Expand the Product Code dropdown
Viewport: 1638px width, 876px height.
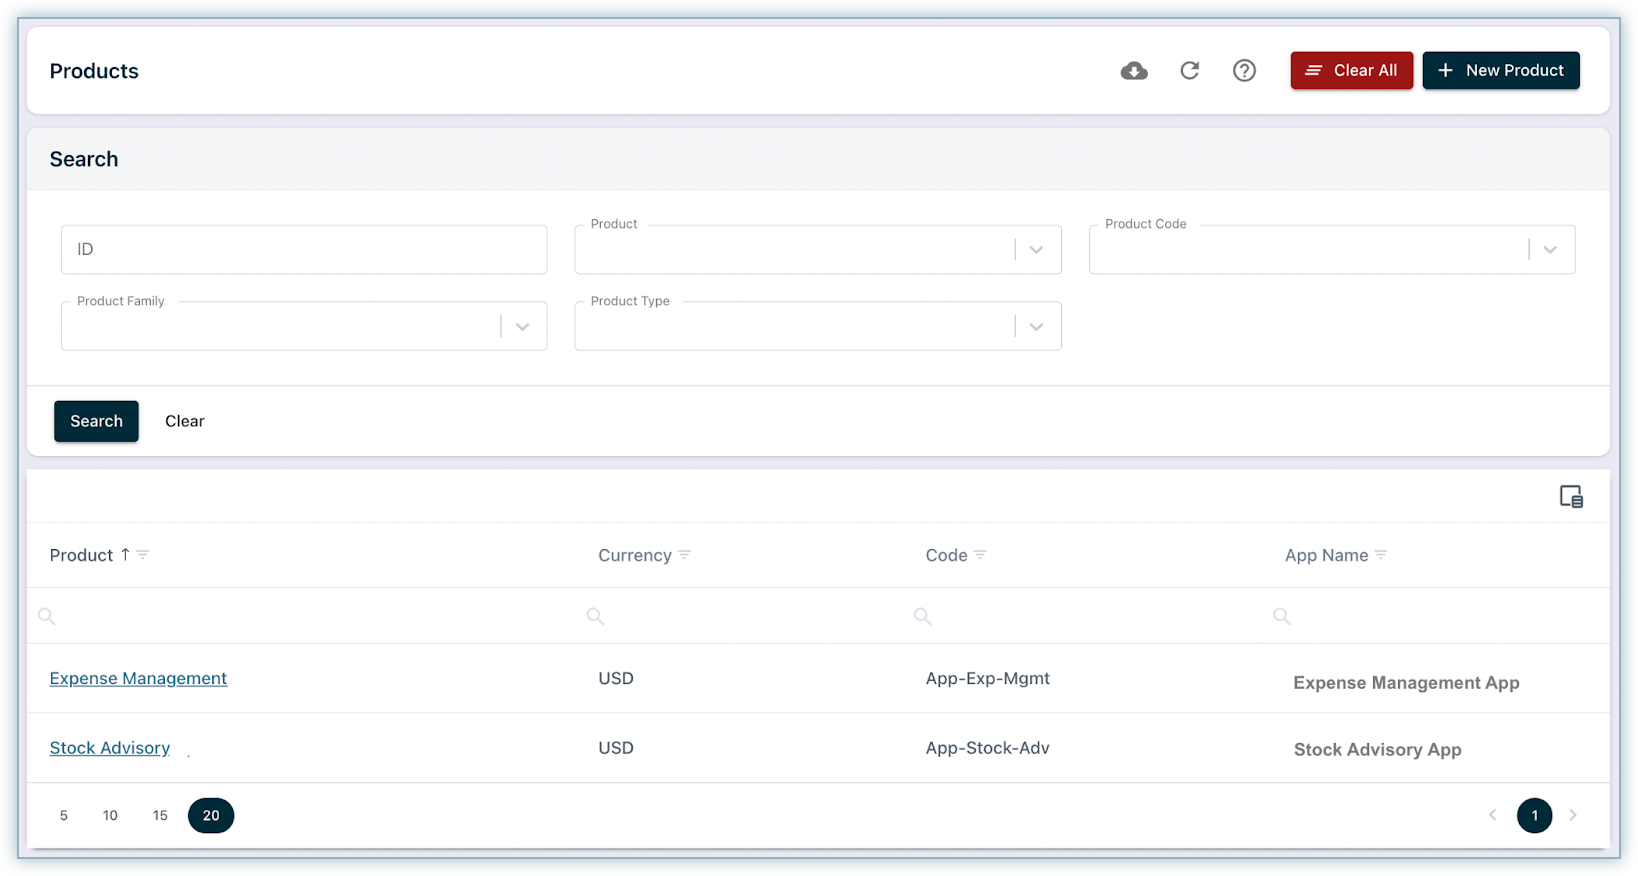point(1550,250)
